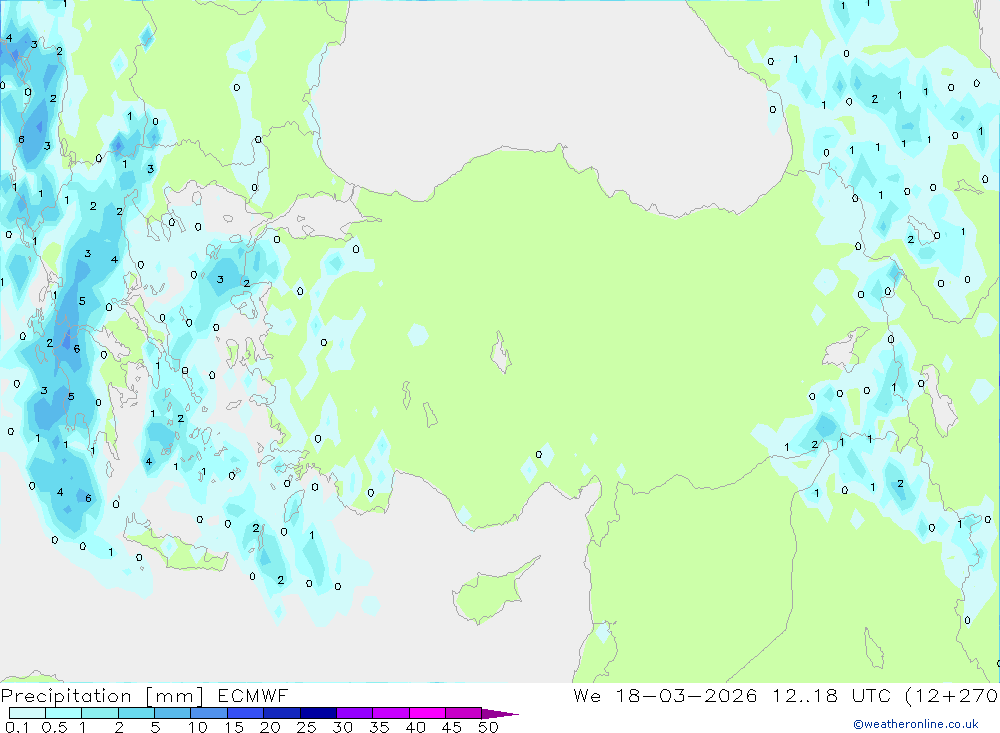The height and width of the screenshot is (733, 1000).
Task: Click the '50' legend label
Action: 488,727
